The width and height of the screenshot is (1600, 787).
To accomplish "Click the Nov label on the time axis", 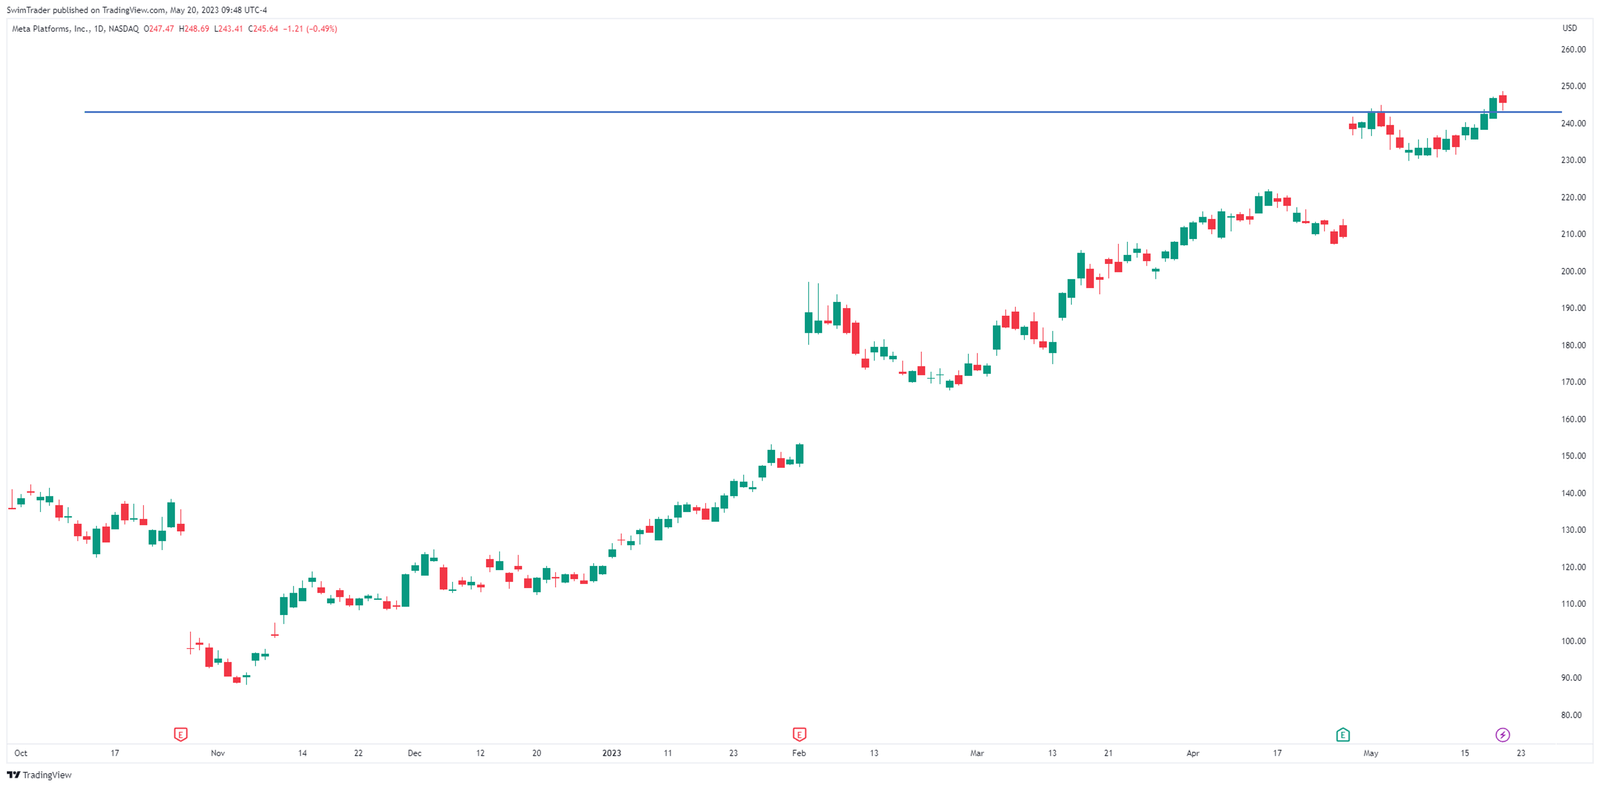I will (218, 753).
